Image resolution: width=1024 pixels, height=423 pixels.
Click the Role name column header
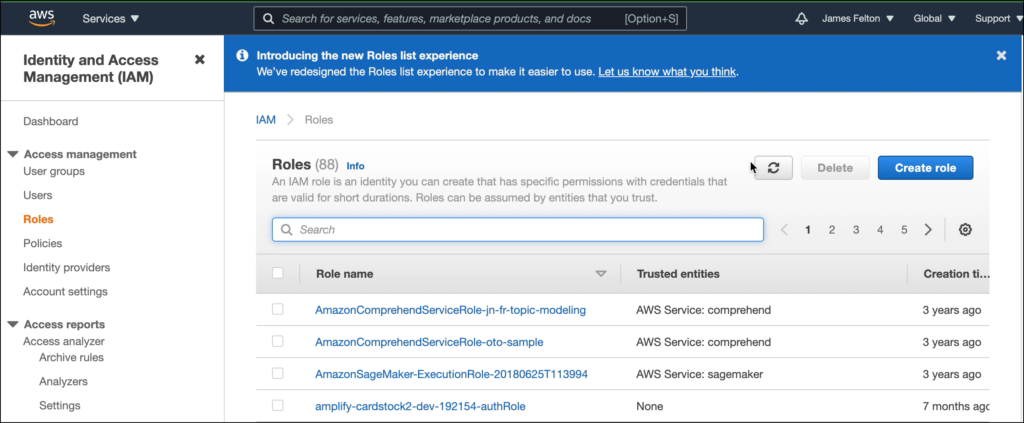(x=345, y=274)
